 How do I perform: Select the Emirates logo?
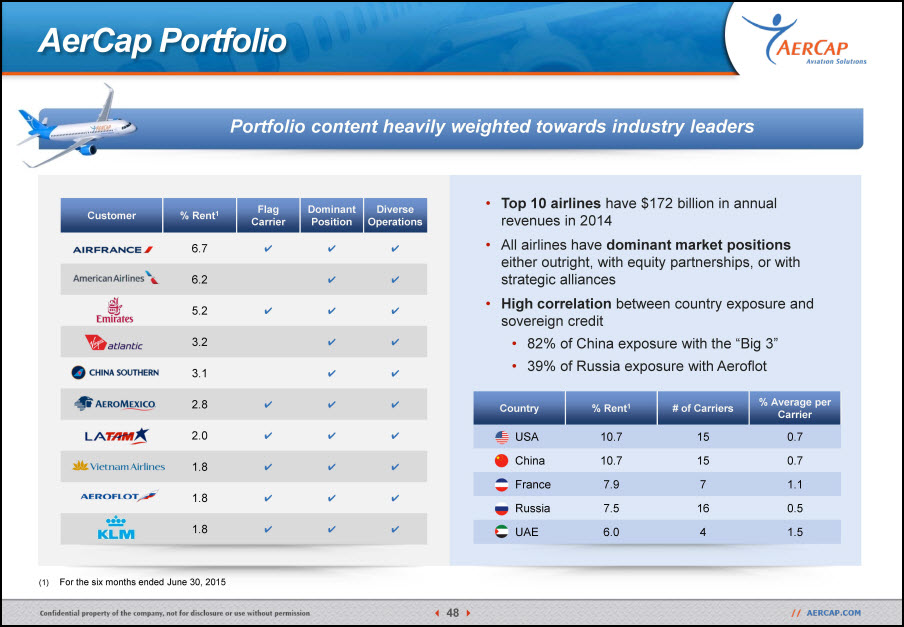pyautogui.click(x=114, y=311)
